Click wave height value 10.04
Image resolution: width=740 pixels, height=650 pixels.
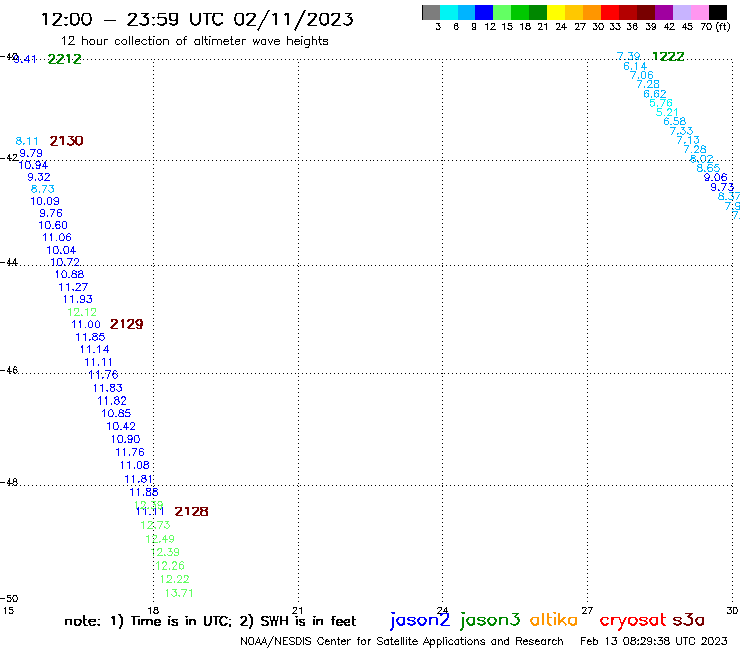click(x=61, y=250)
